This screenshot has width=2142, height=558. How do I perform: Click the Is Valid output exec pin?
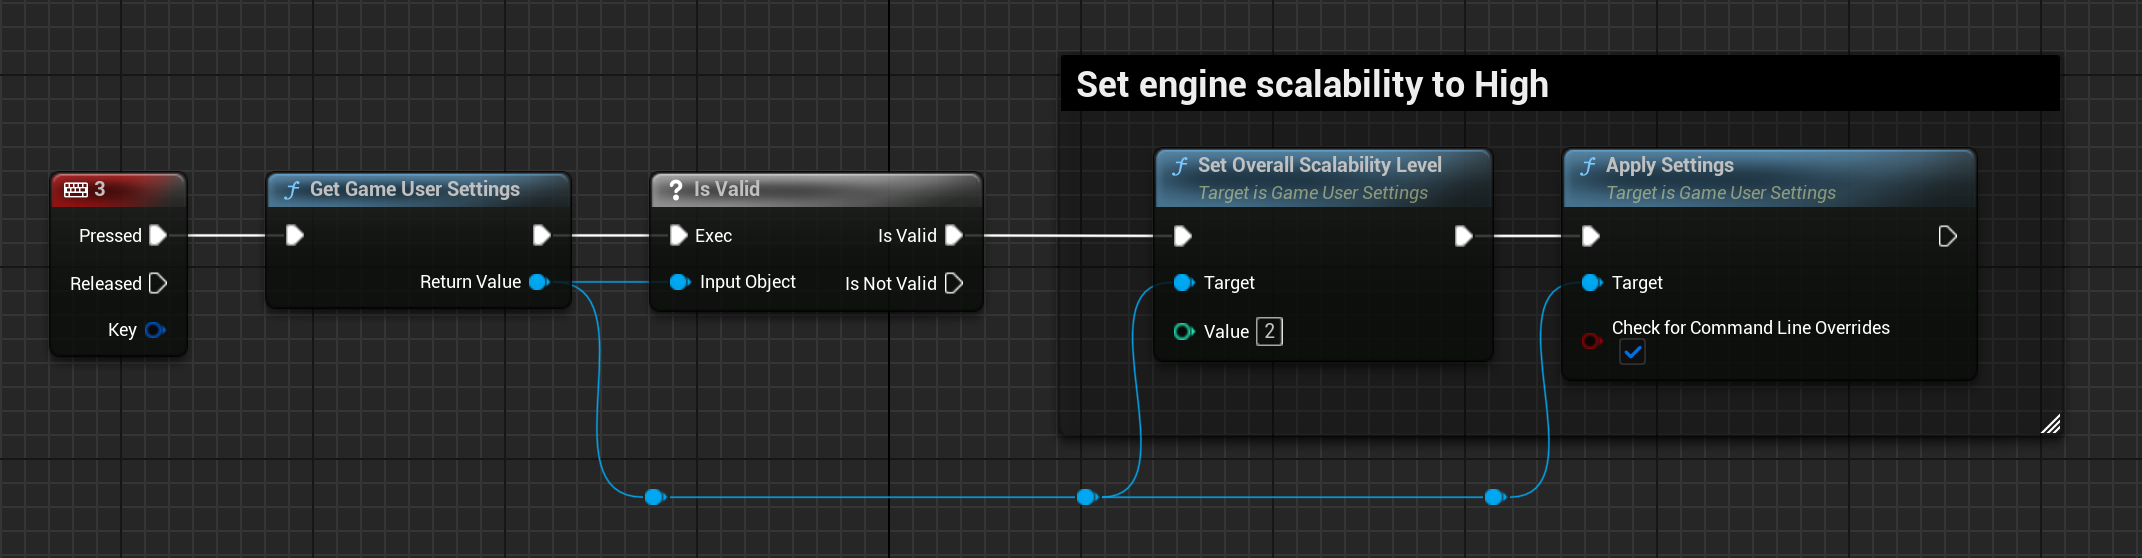[954, 235]
